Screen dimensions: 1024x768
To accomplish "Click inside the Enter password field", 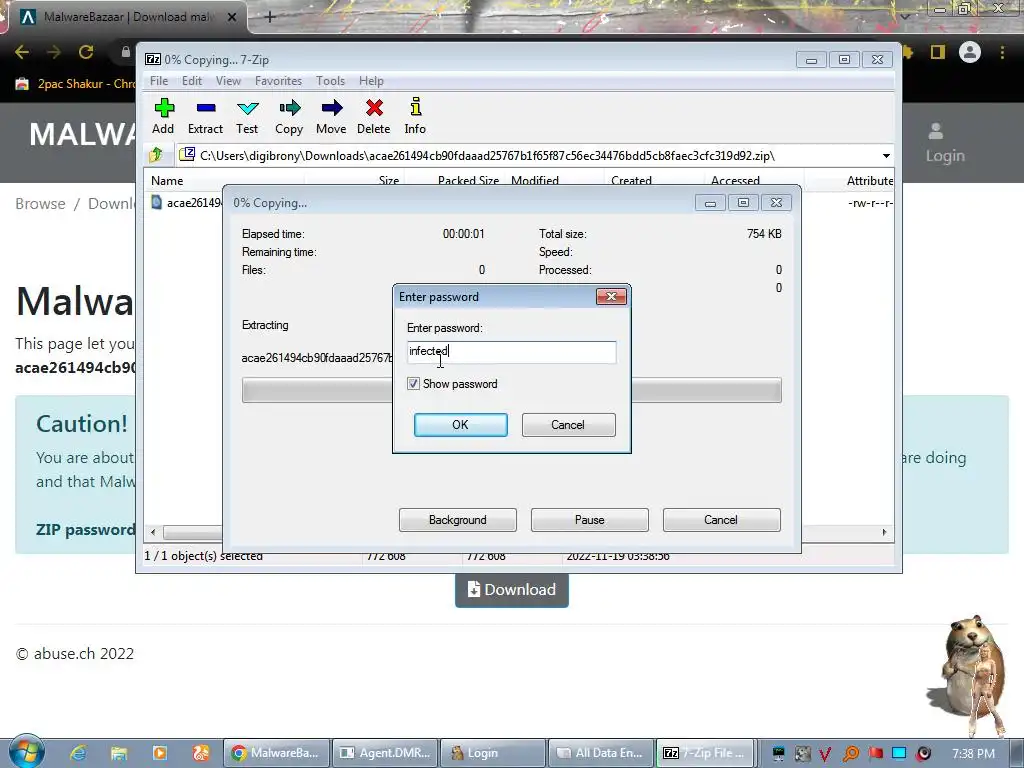I will [511, 351].
